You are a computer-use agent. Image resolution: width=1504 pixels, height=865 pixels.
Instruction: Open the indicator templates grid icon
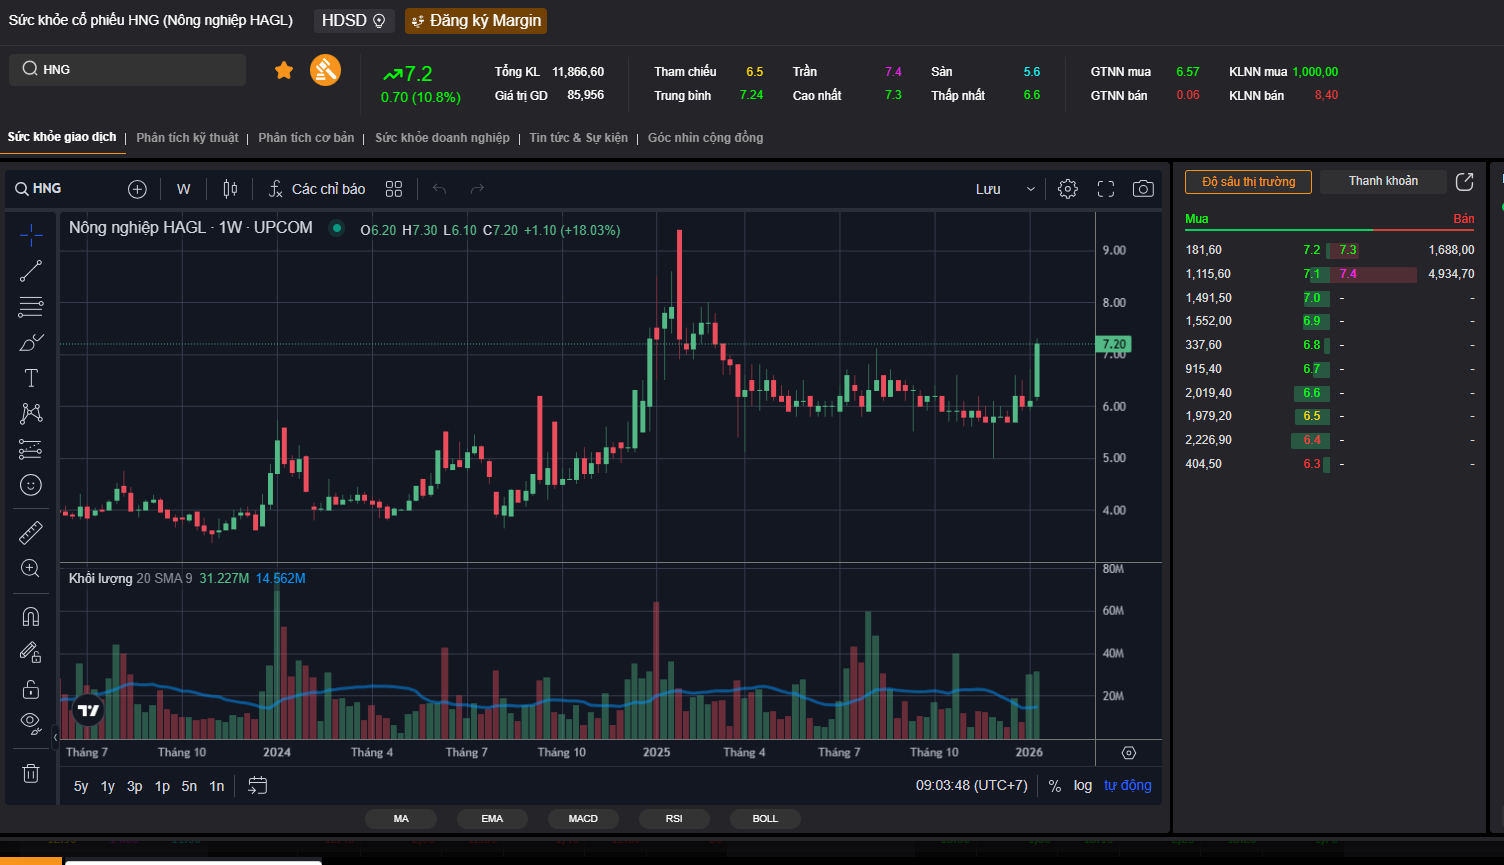click(394, 189)
